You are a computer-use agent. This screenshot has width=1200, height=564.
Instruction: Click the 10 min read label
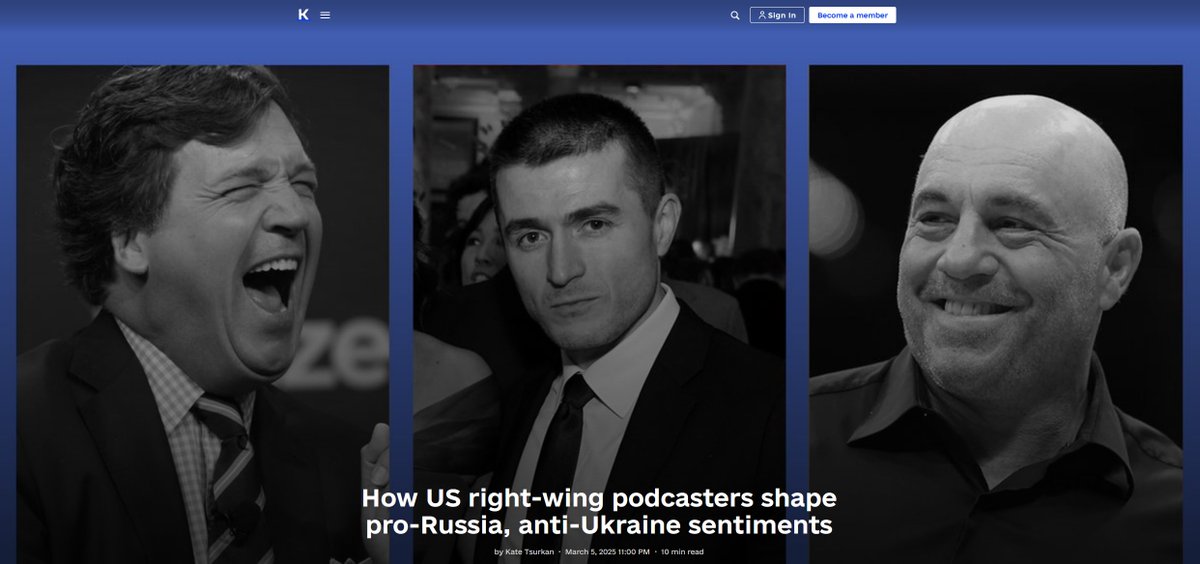(x=683, y=551)
